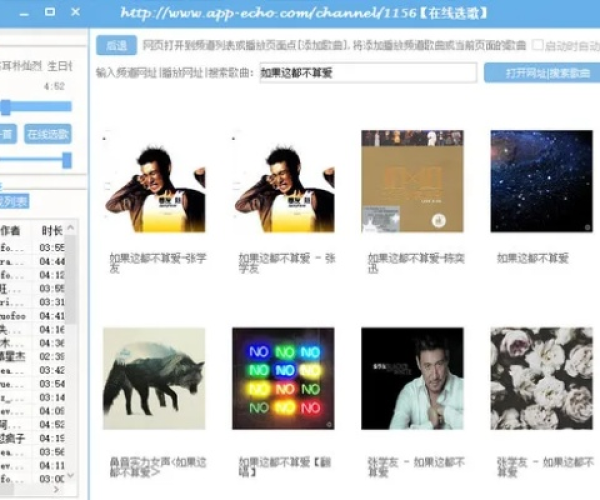Image resolution: width=600 pixels, height=500 pixels.
Task: Click the title 鼎鼎实力女声<如果这都不算爱>
Action: [158, 467]
